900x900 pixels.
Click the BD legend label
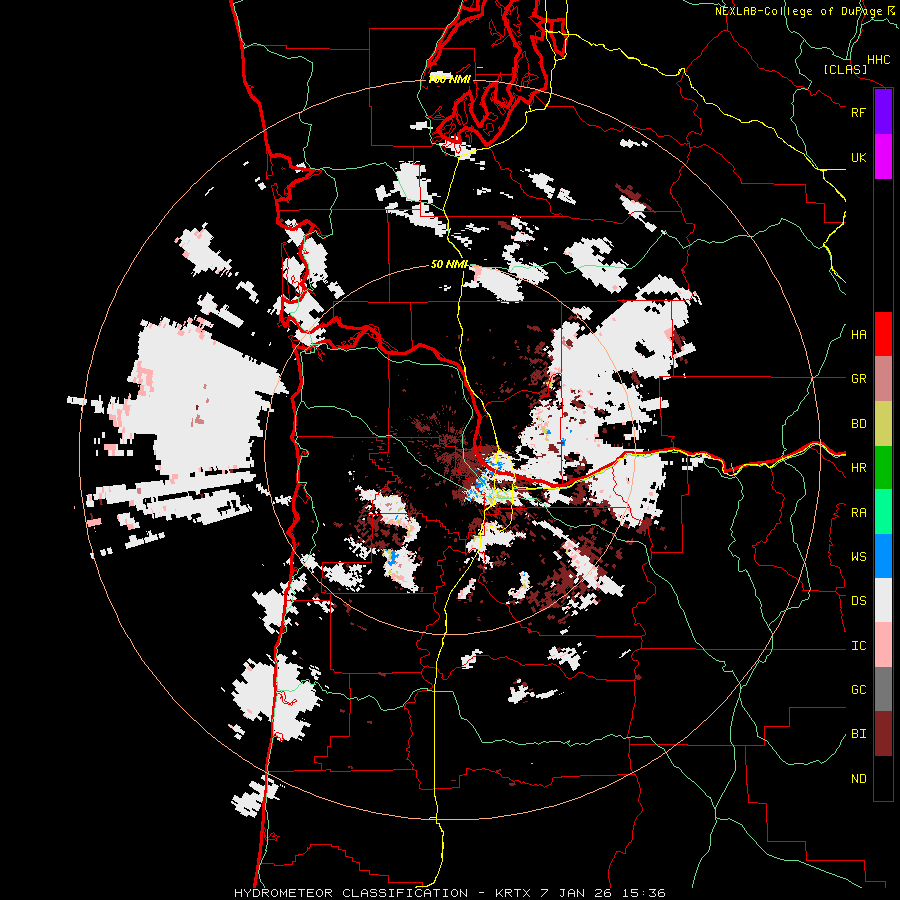(858, 424)
